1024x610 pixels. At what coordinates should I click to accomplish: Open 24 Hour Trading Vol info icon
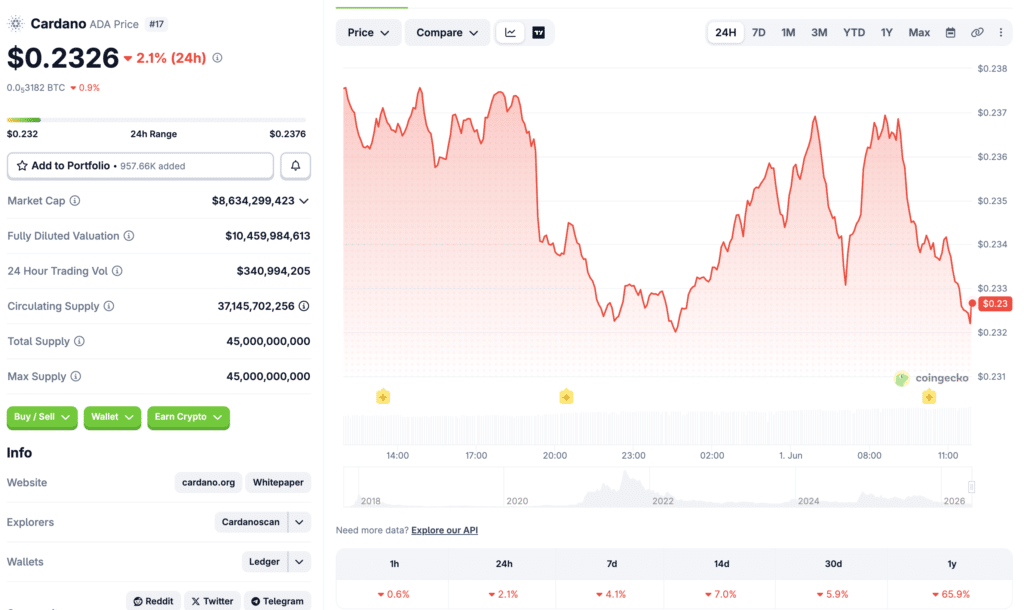click(x=117, y=271)
